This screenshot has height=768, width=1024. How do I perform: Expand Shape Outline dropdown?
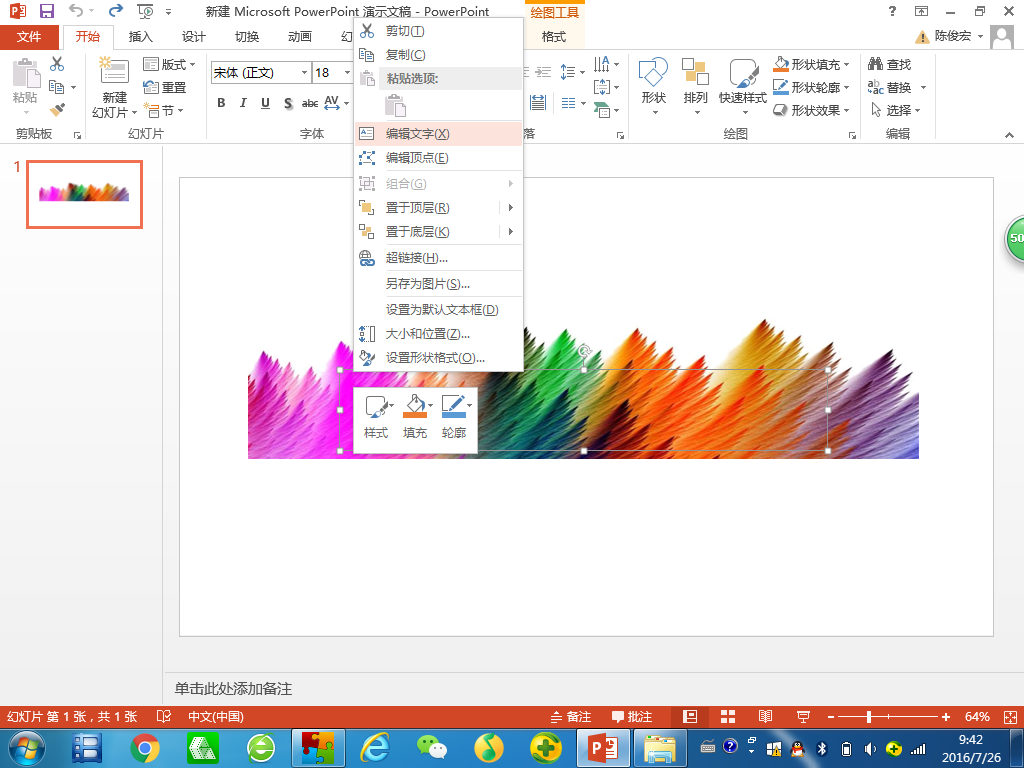pos(846,87)
